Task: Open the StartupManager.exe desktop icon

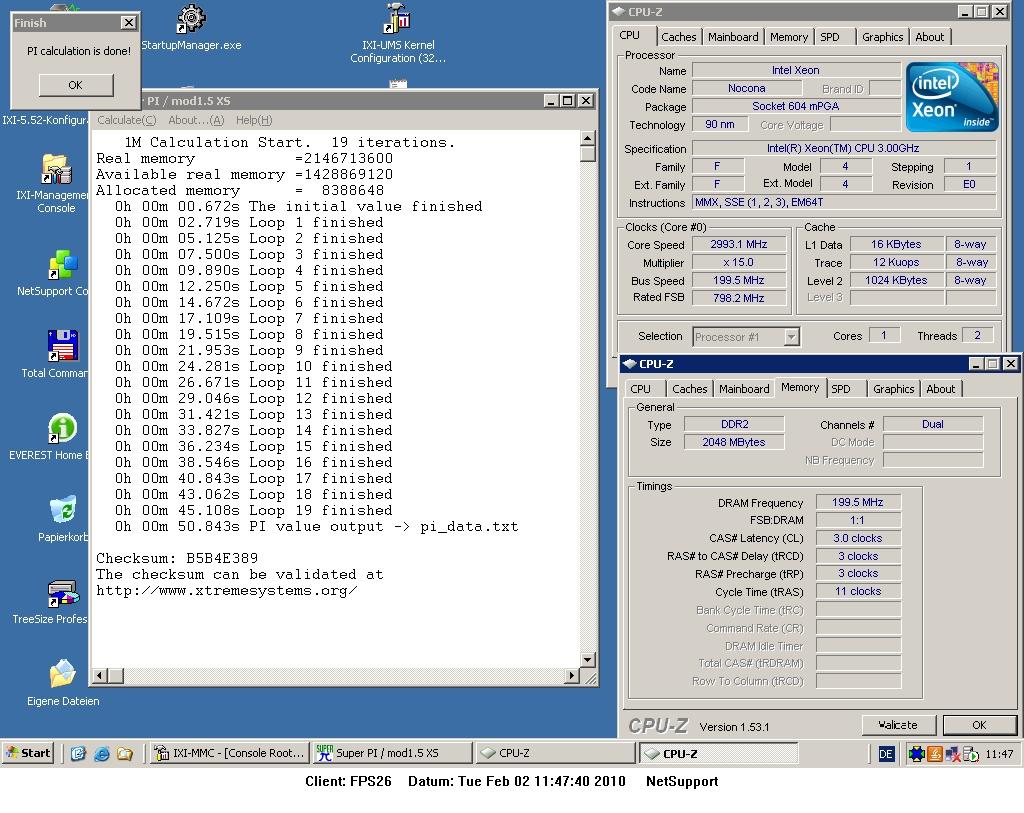Action: tap(191, 20)
